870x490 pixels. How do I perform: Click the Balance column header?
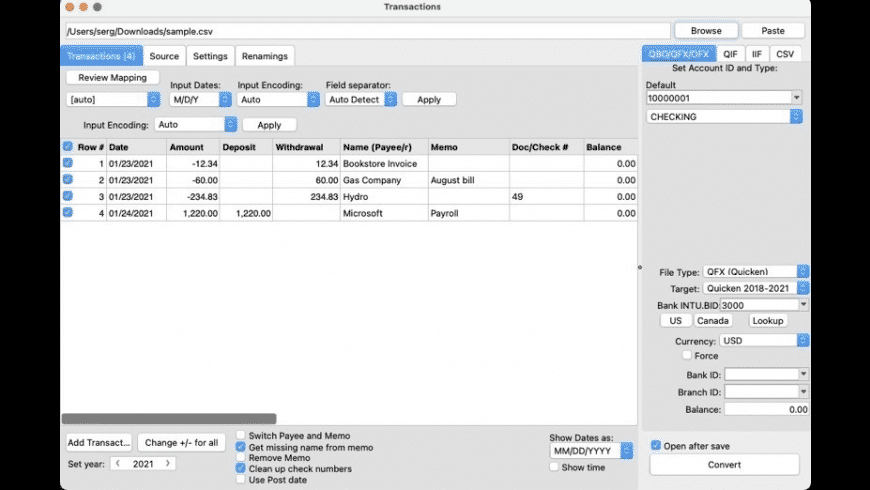pyautogui.click(x=610, y=147)
